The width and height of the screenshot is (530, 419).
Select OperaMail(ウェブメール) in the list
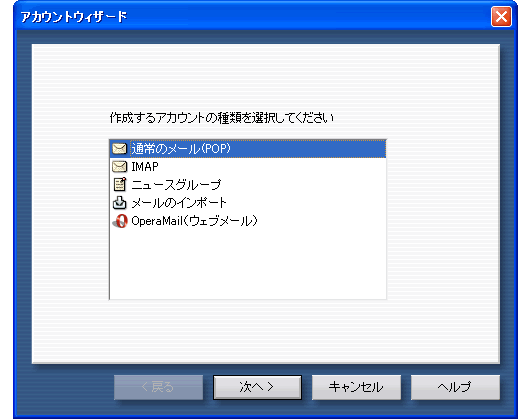point(248,221)
